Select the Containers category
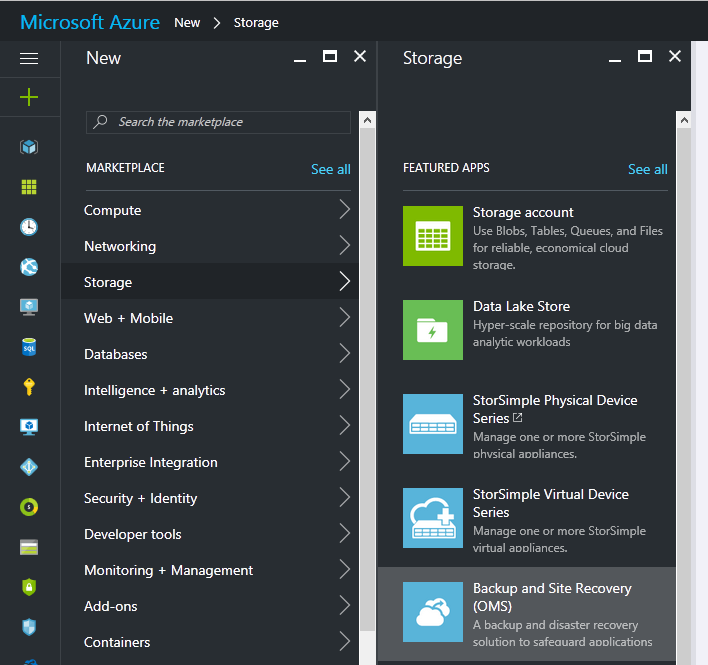 (210, 642)
